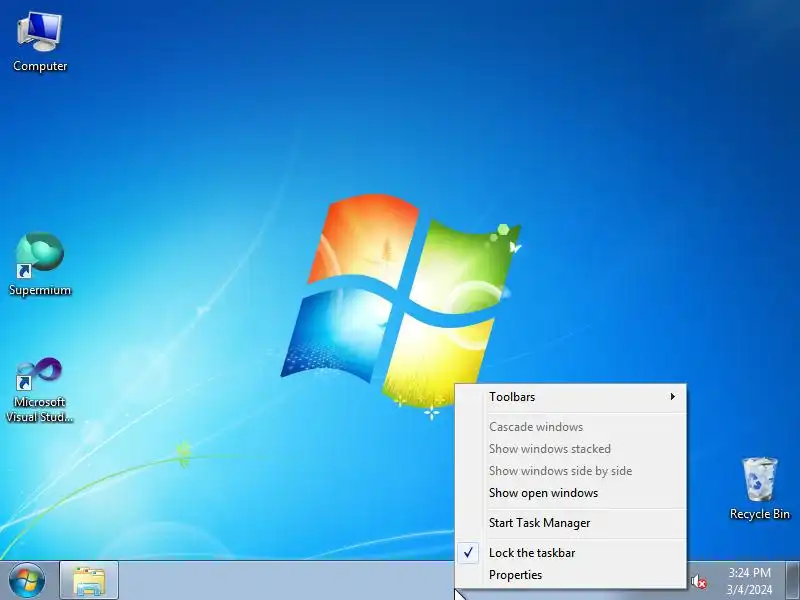Screen dimensions: 800x600
Task: Open taskbar Properties
Action: [x=571, y=575]
